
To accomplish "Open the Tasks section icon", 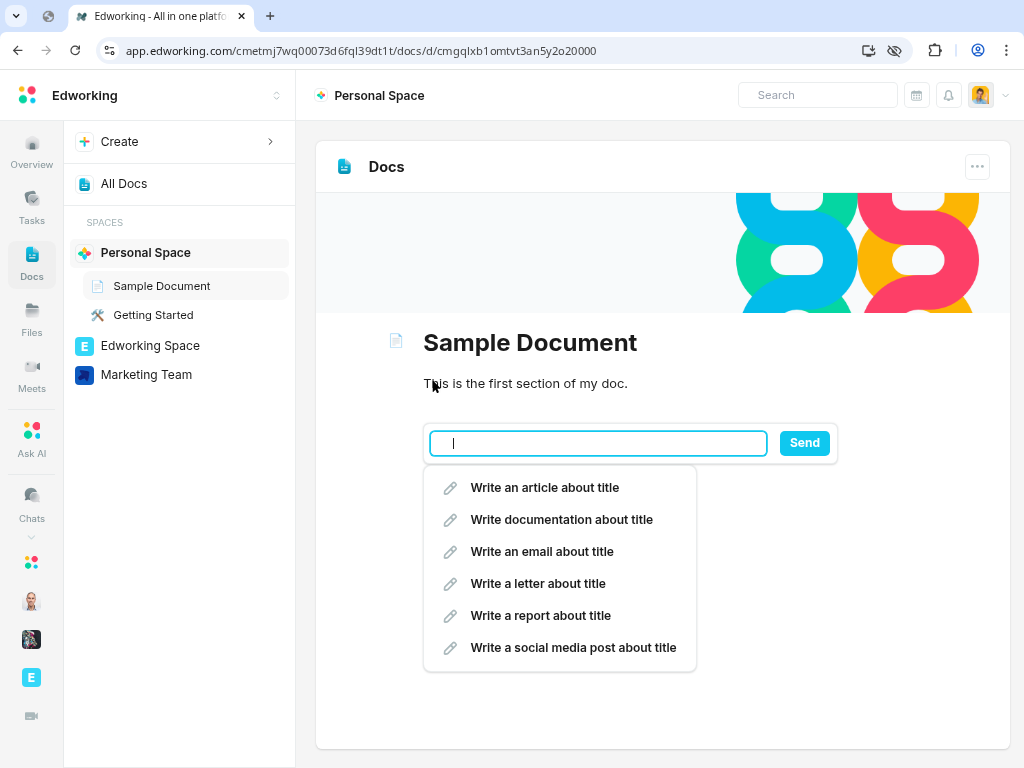I will (32, 207).
